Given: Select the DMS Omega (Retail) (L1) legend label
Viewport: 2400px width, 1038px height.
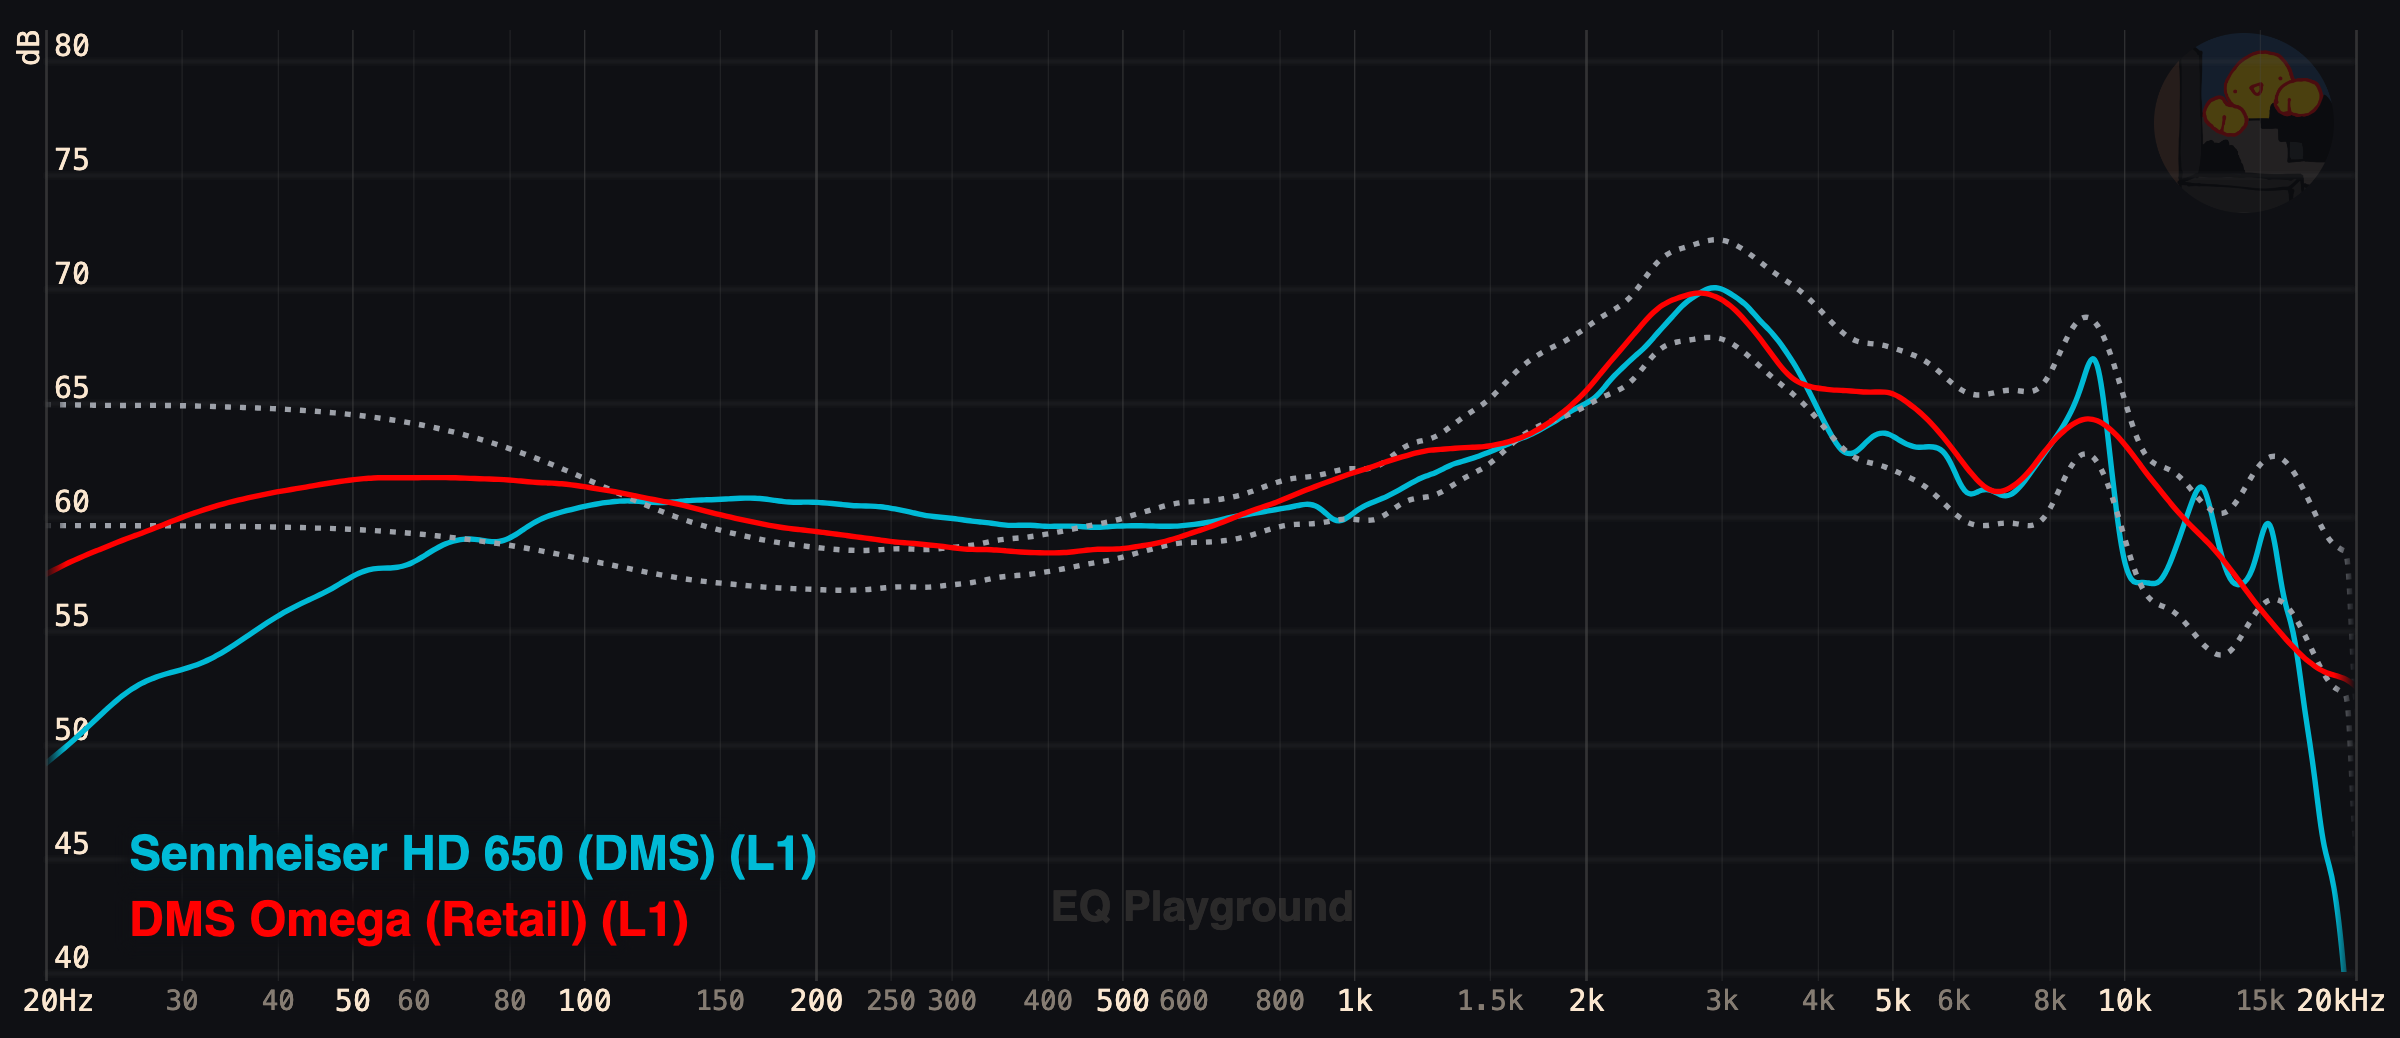Looking at the screenshot, I should coord(409,920).
